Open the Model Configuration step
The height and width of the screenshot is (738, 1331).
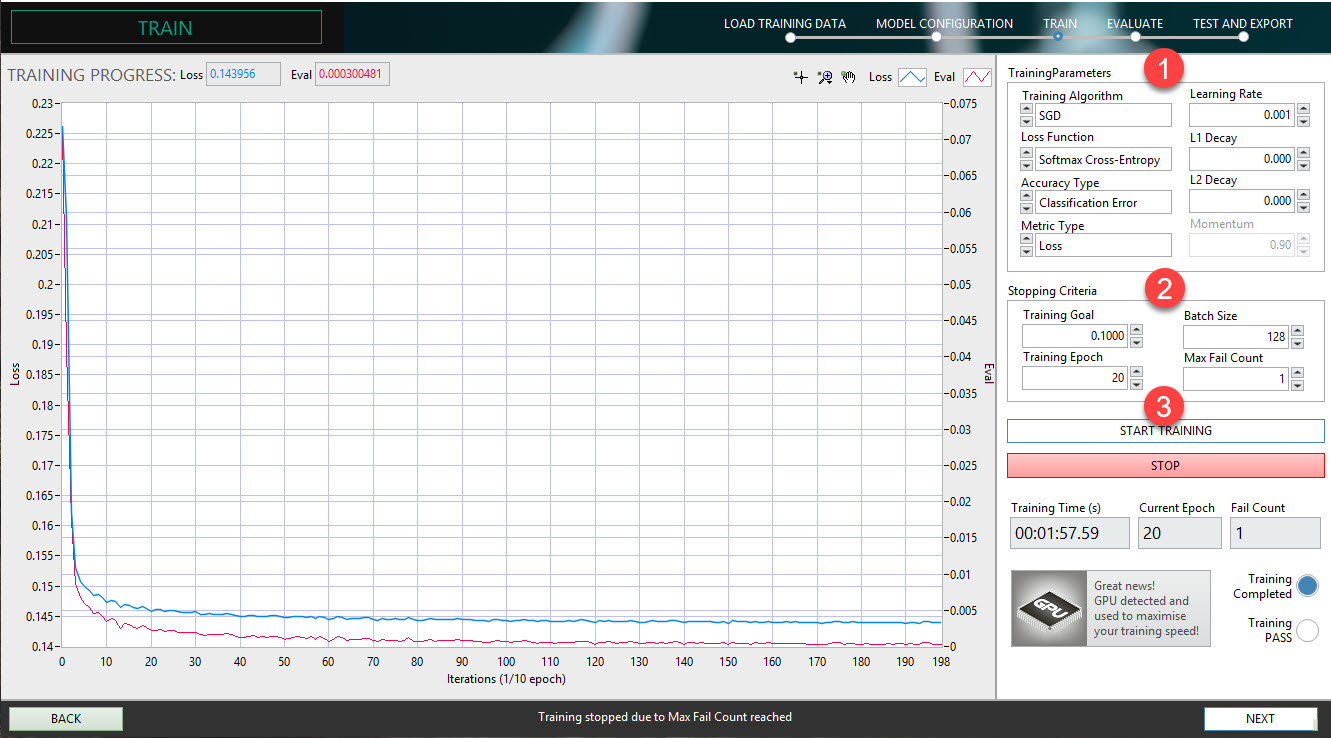tap(936, 37)
